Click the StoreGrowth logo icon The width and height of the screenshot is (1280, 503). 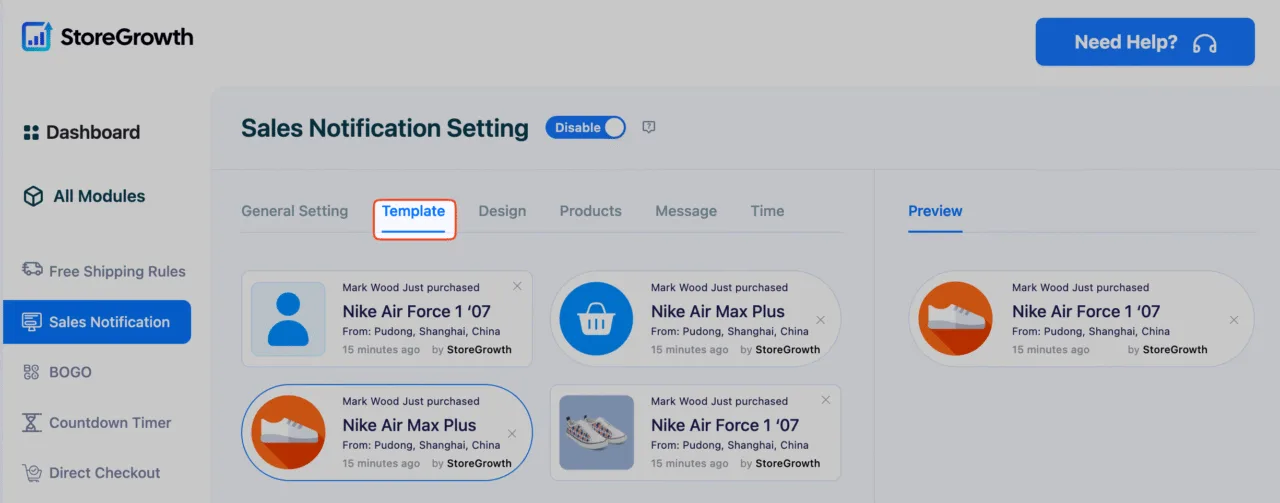(x=37, y=38)
